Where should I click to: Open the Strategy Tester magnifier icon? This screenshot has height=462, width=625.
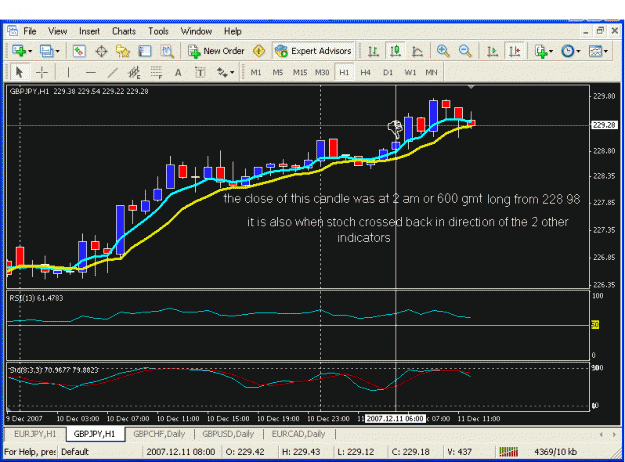tap(167, 51)
